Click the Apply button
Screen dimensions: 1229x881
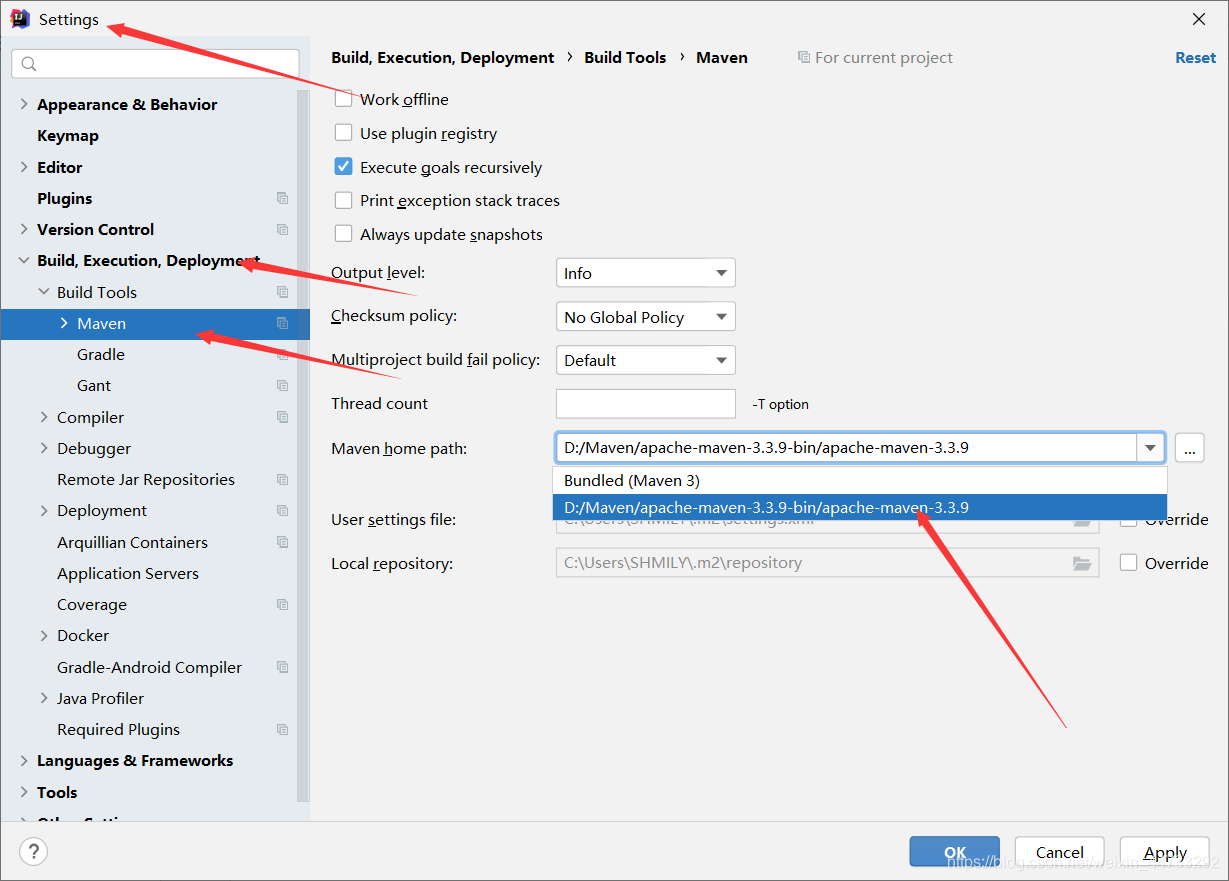pos(1165,852)
